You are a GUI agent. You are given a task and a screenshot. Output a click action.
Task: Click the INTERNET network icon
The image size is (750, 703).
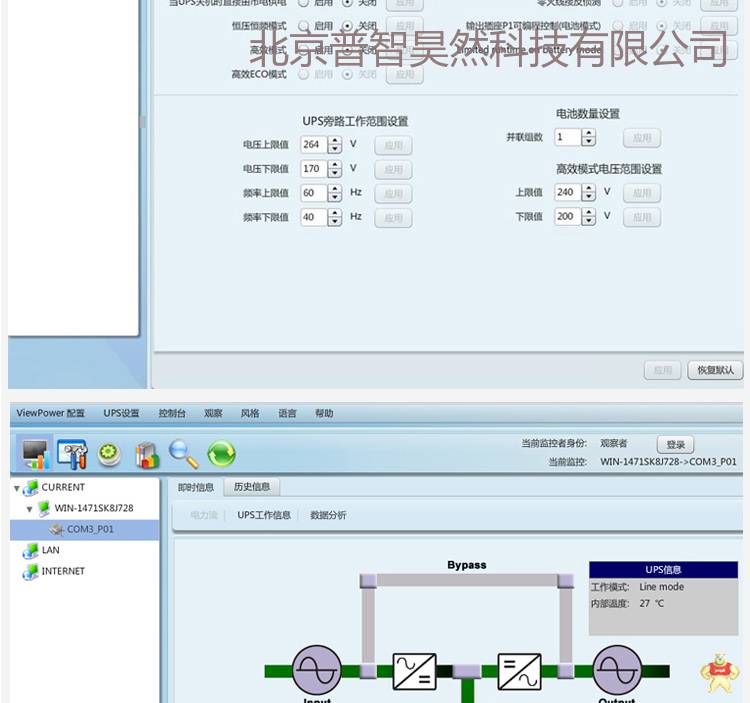31,571
